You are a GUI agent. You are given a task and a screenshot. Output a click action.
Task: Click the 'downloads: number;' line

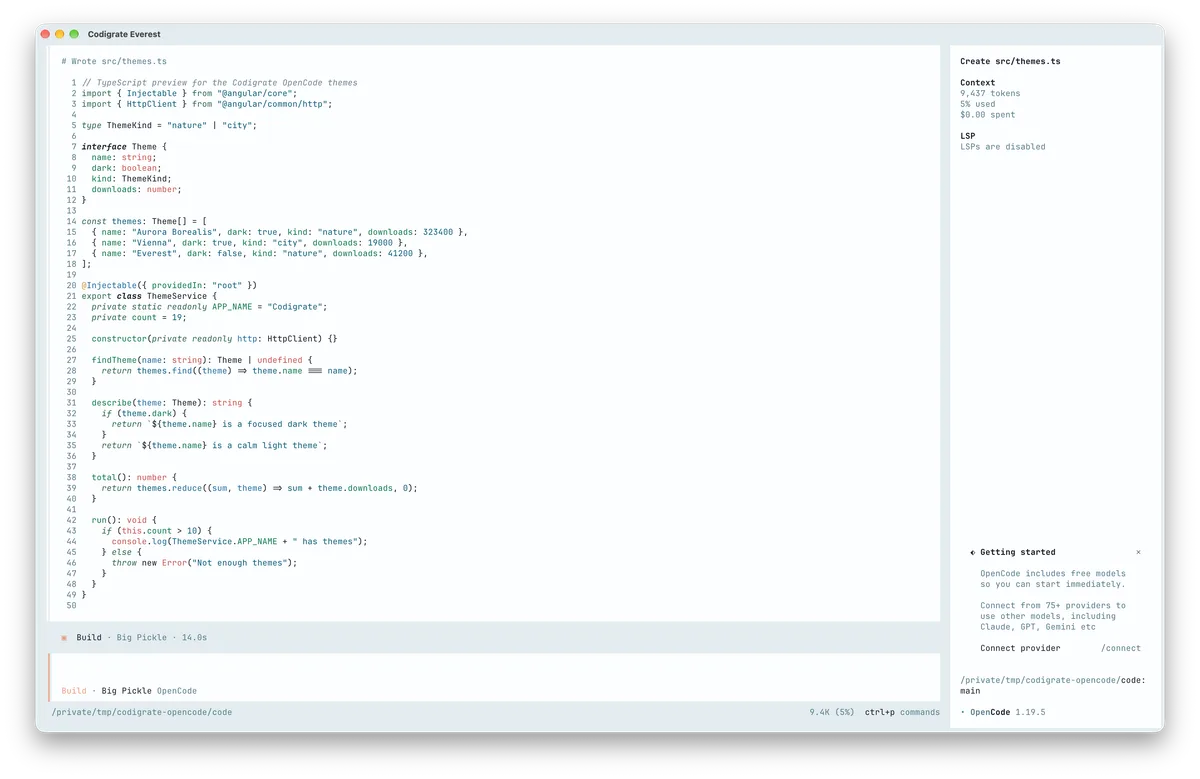(x=137, y=189)
